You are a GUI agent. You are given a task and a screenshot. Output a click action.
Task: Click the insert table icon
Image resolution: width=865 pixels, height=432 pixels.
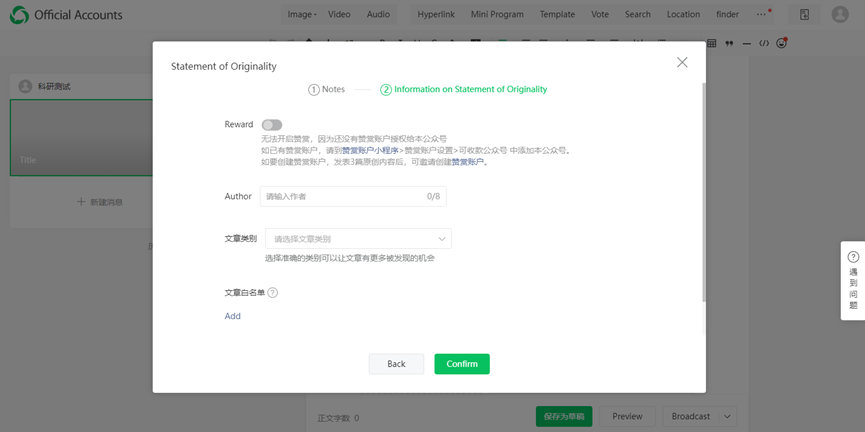pos(711,44)
